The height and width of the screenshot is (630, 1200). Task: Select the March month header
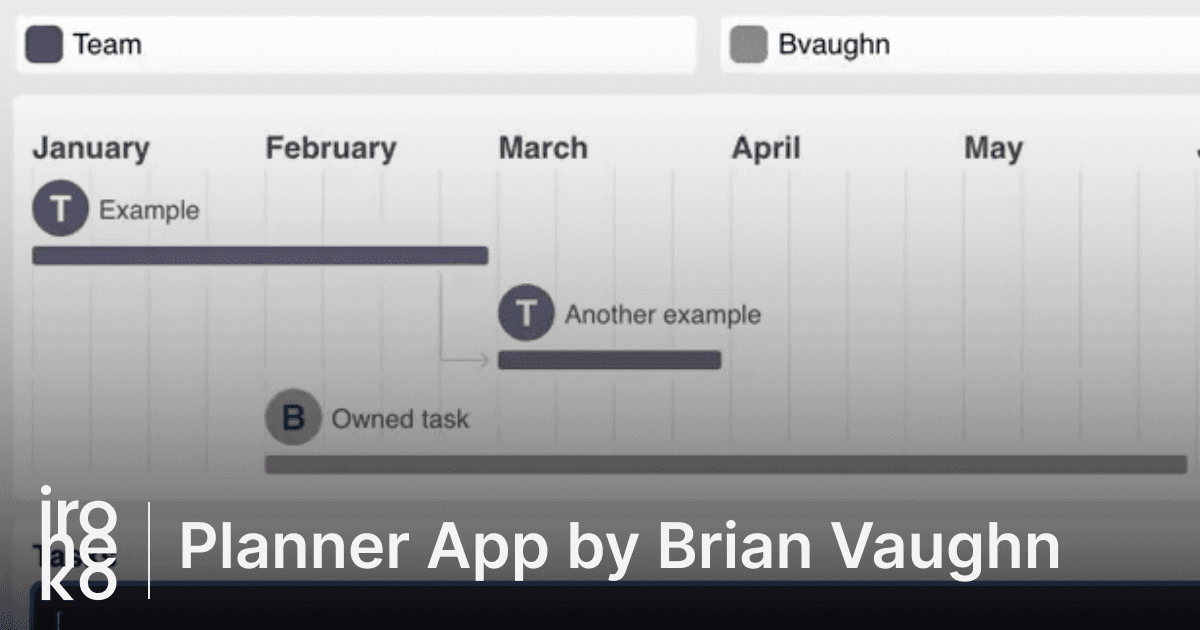pos(543,149)
